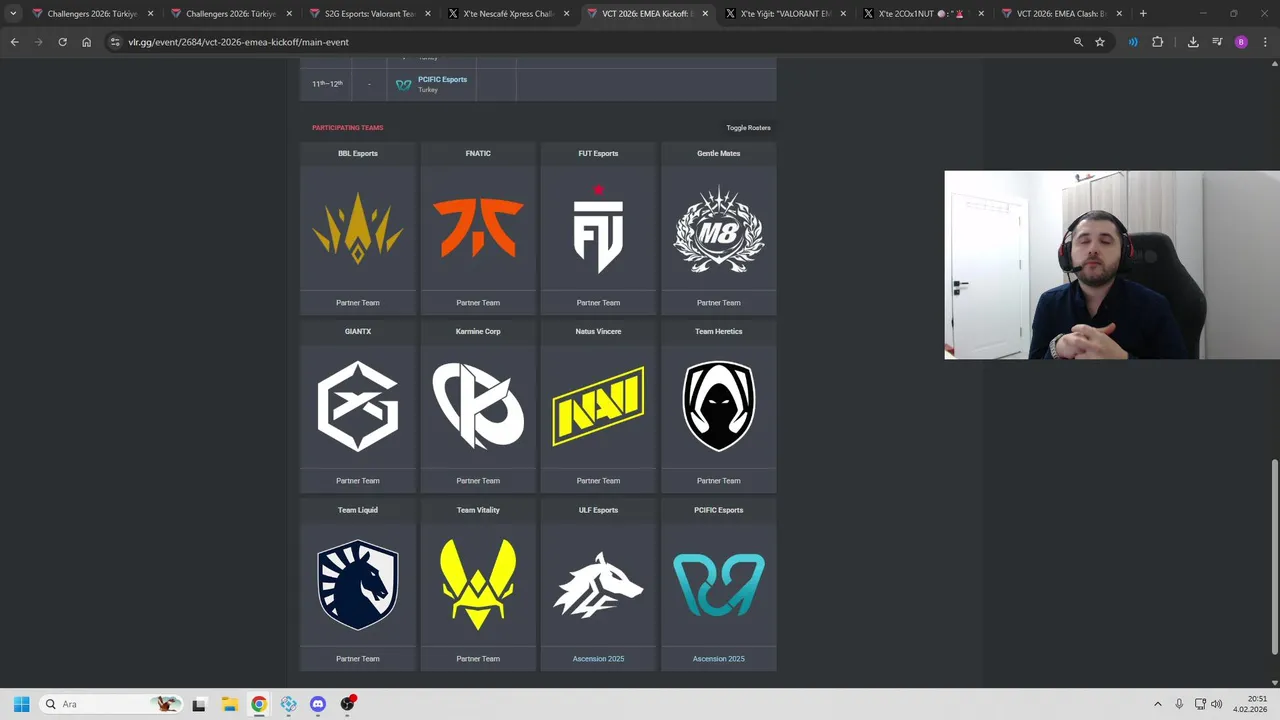Click the small PCIFIC logo in standings row

pyautogui.click(x=404, y=85)
